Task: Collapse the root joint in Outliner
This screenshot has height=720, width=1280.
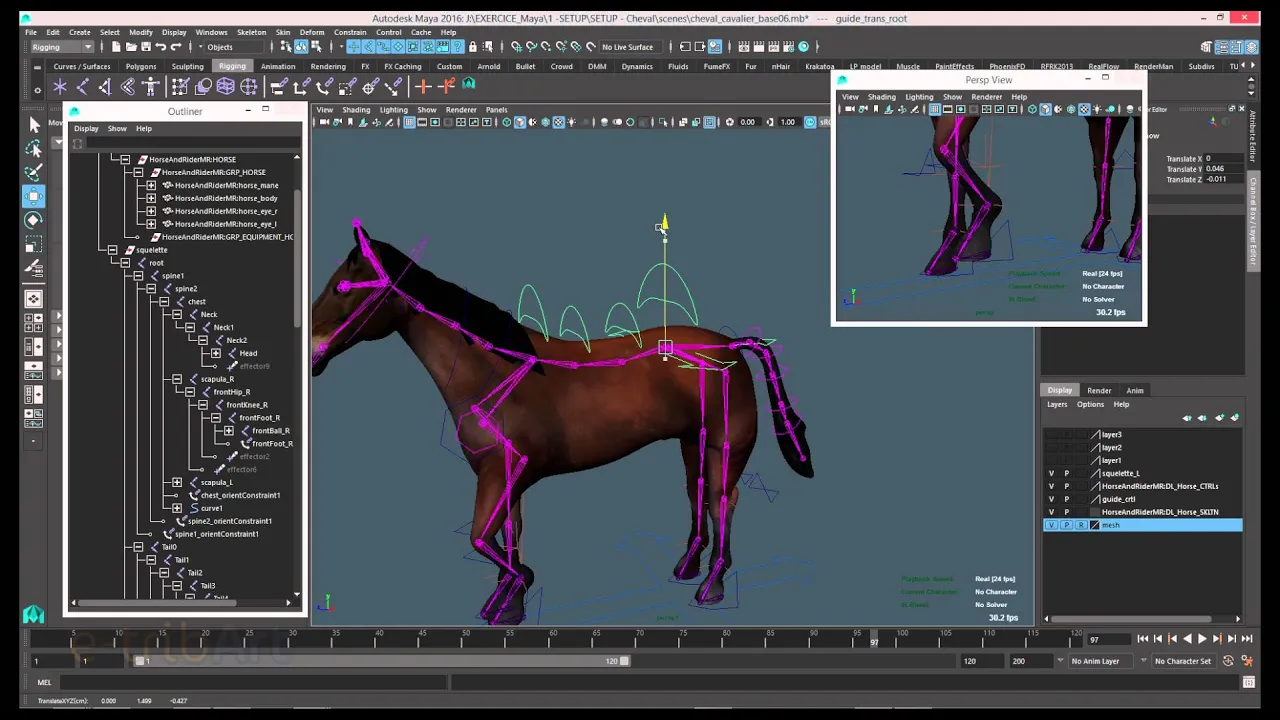Action: click(x=125, y=263)
